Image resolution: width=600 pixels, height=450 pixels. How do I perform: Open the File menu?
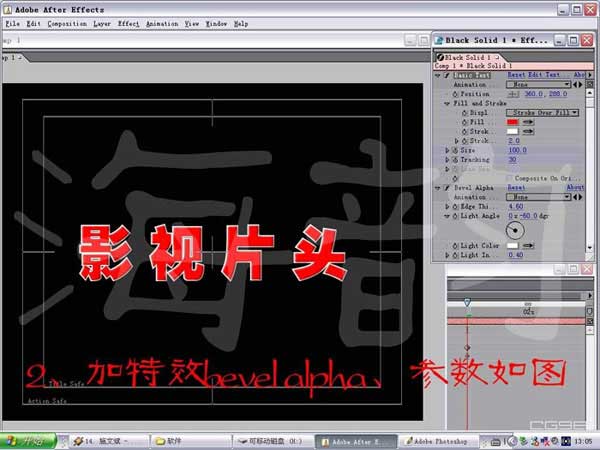coord(13,24)
